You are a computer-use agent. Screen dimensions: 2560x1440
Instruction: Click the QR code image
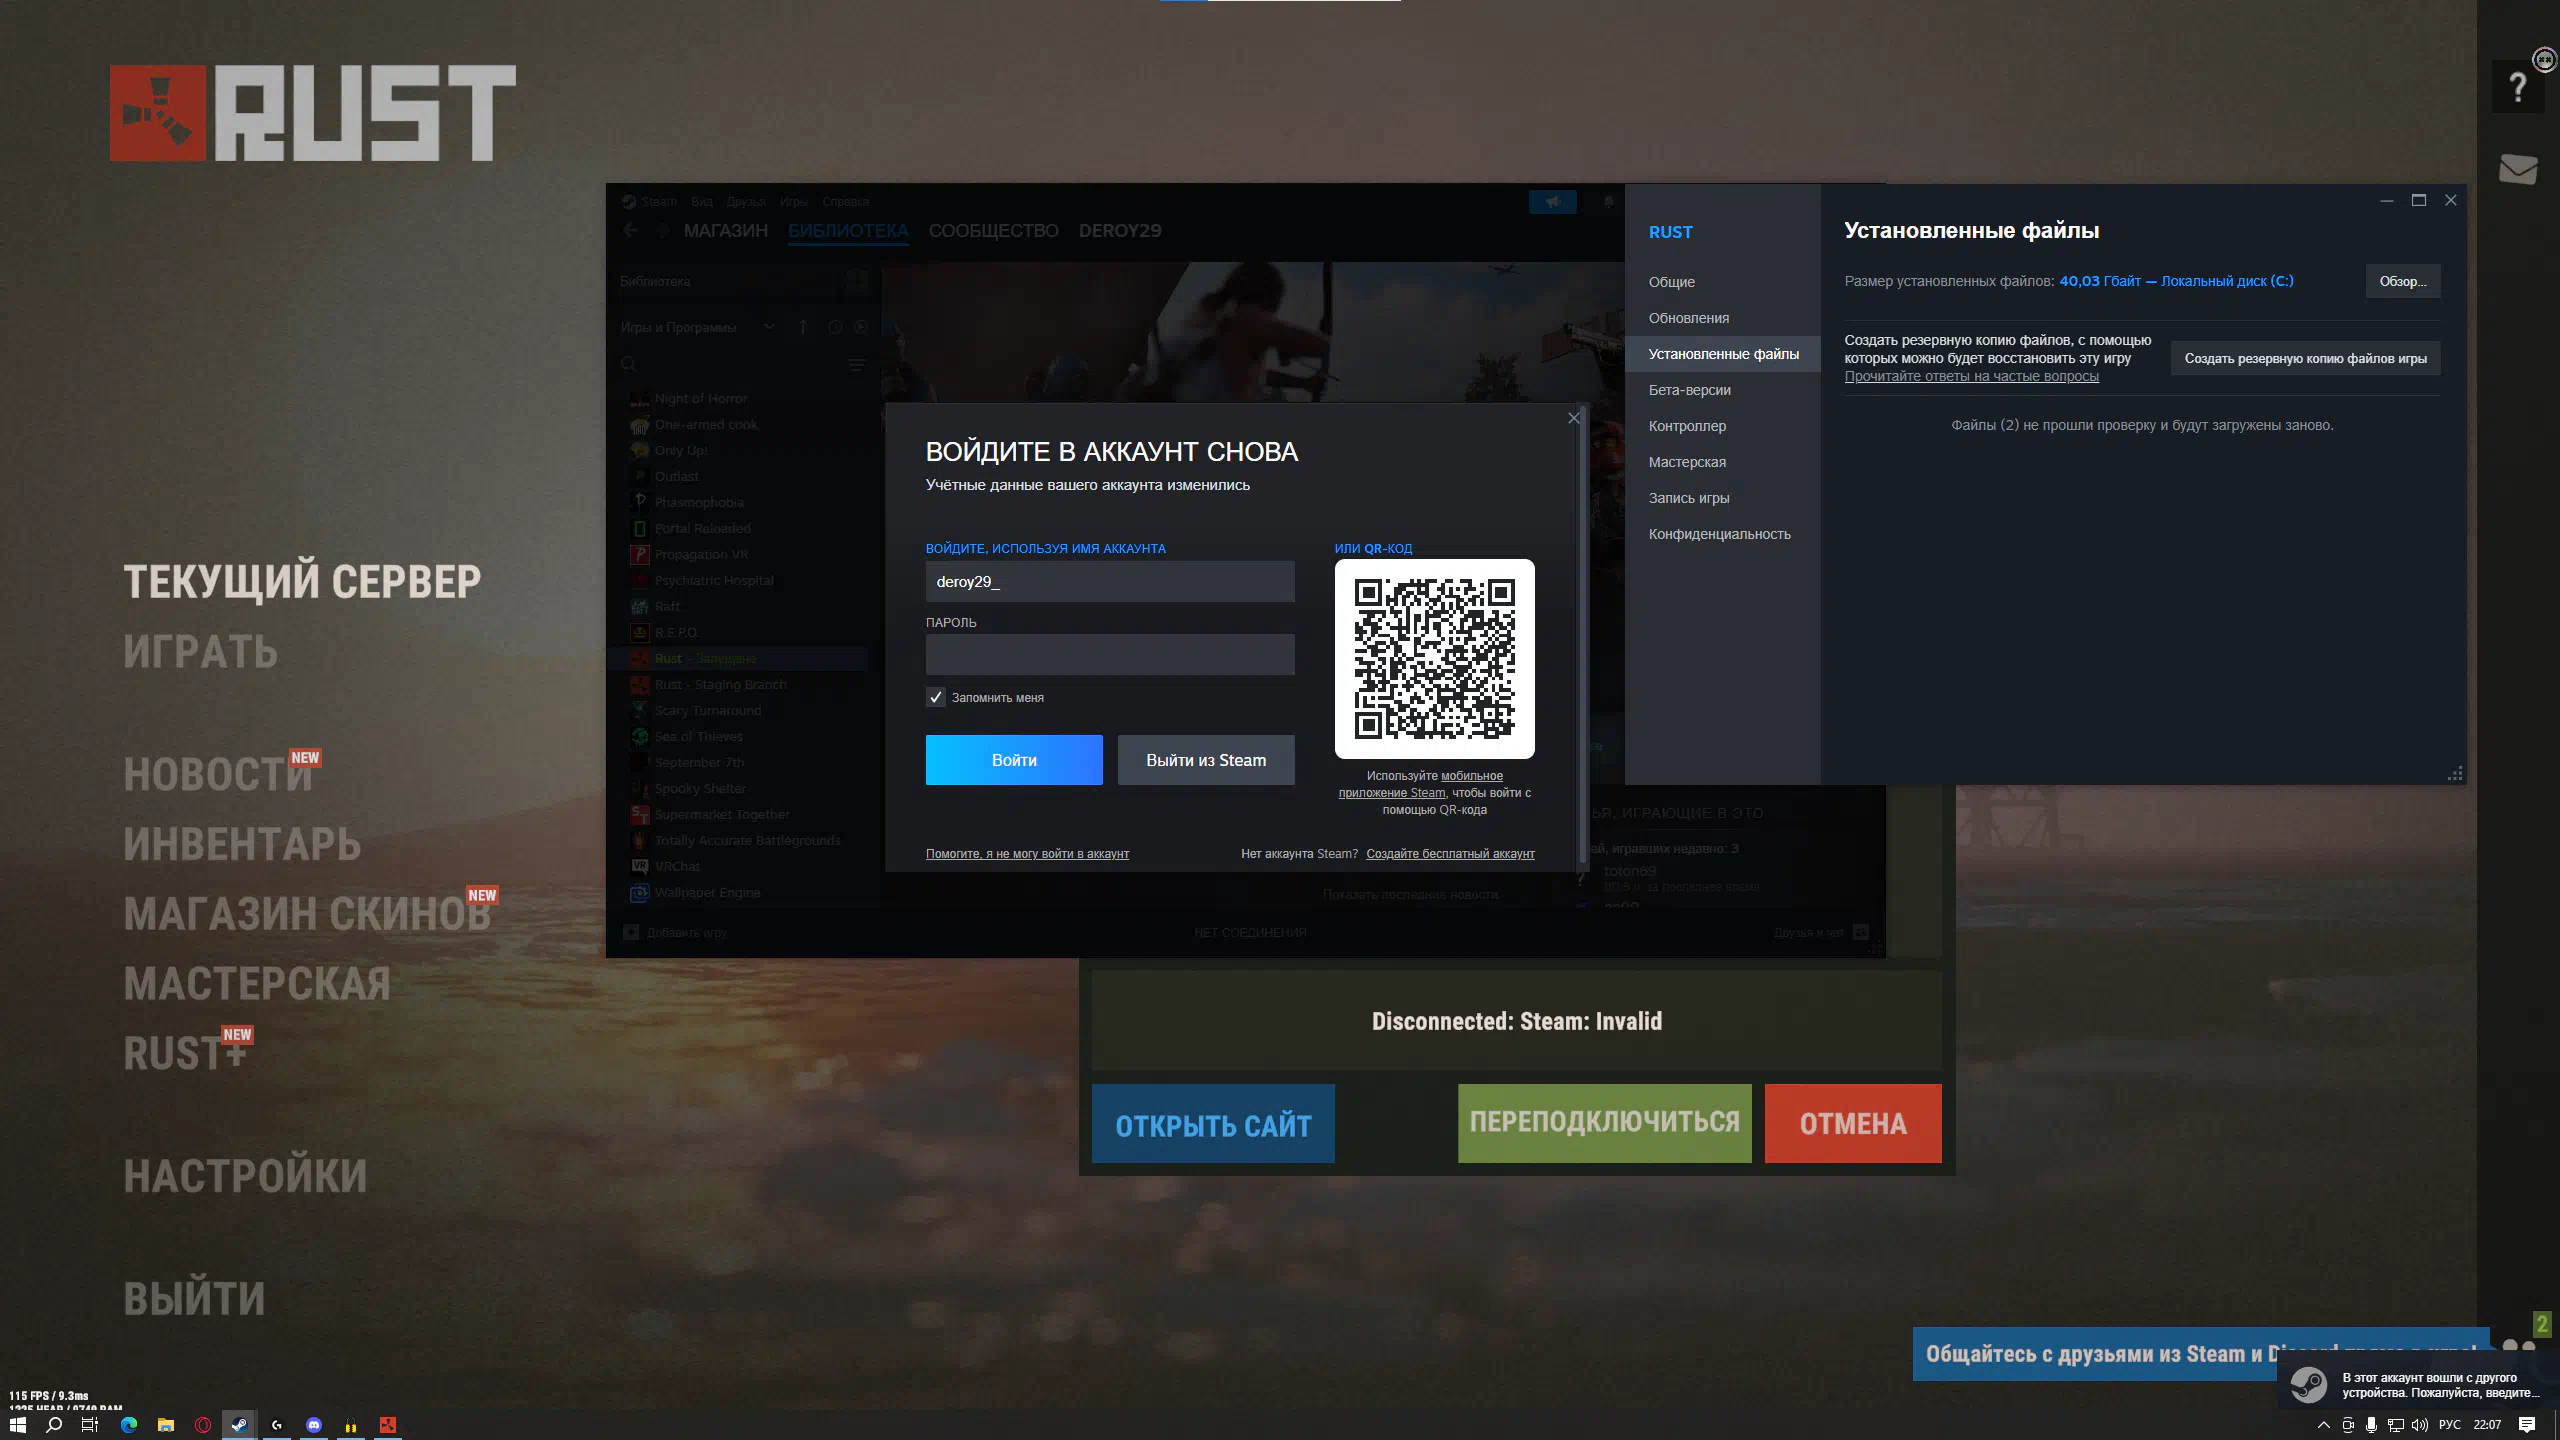[1434, 659]
